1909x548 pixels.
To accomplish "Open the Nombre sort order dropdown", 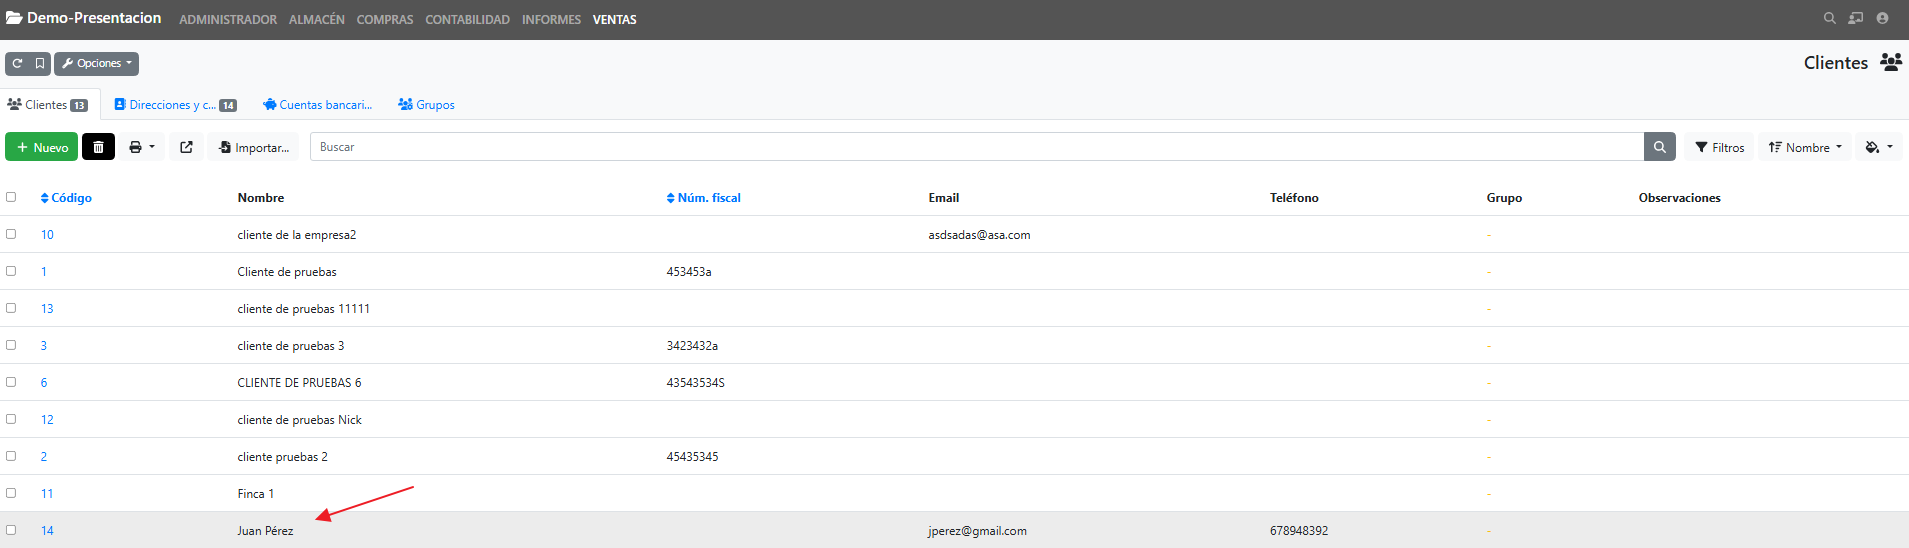I will click(1805, 147).
